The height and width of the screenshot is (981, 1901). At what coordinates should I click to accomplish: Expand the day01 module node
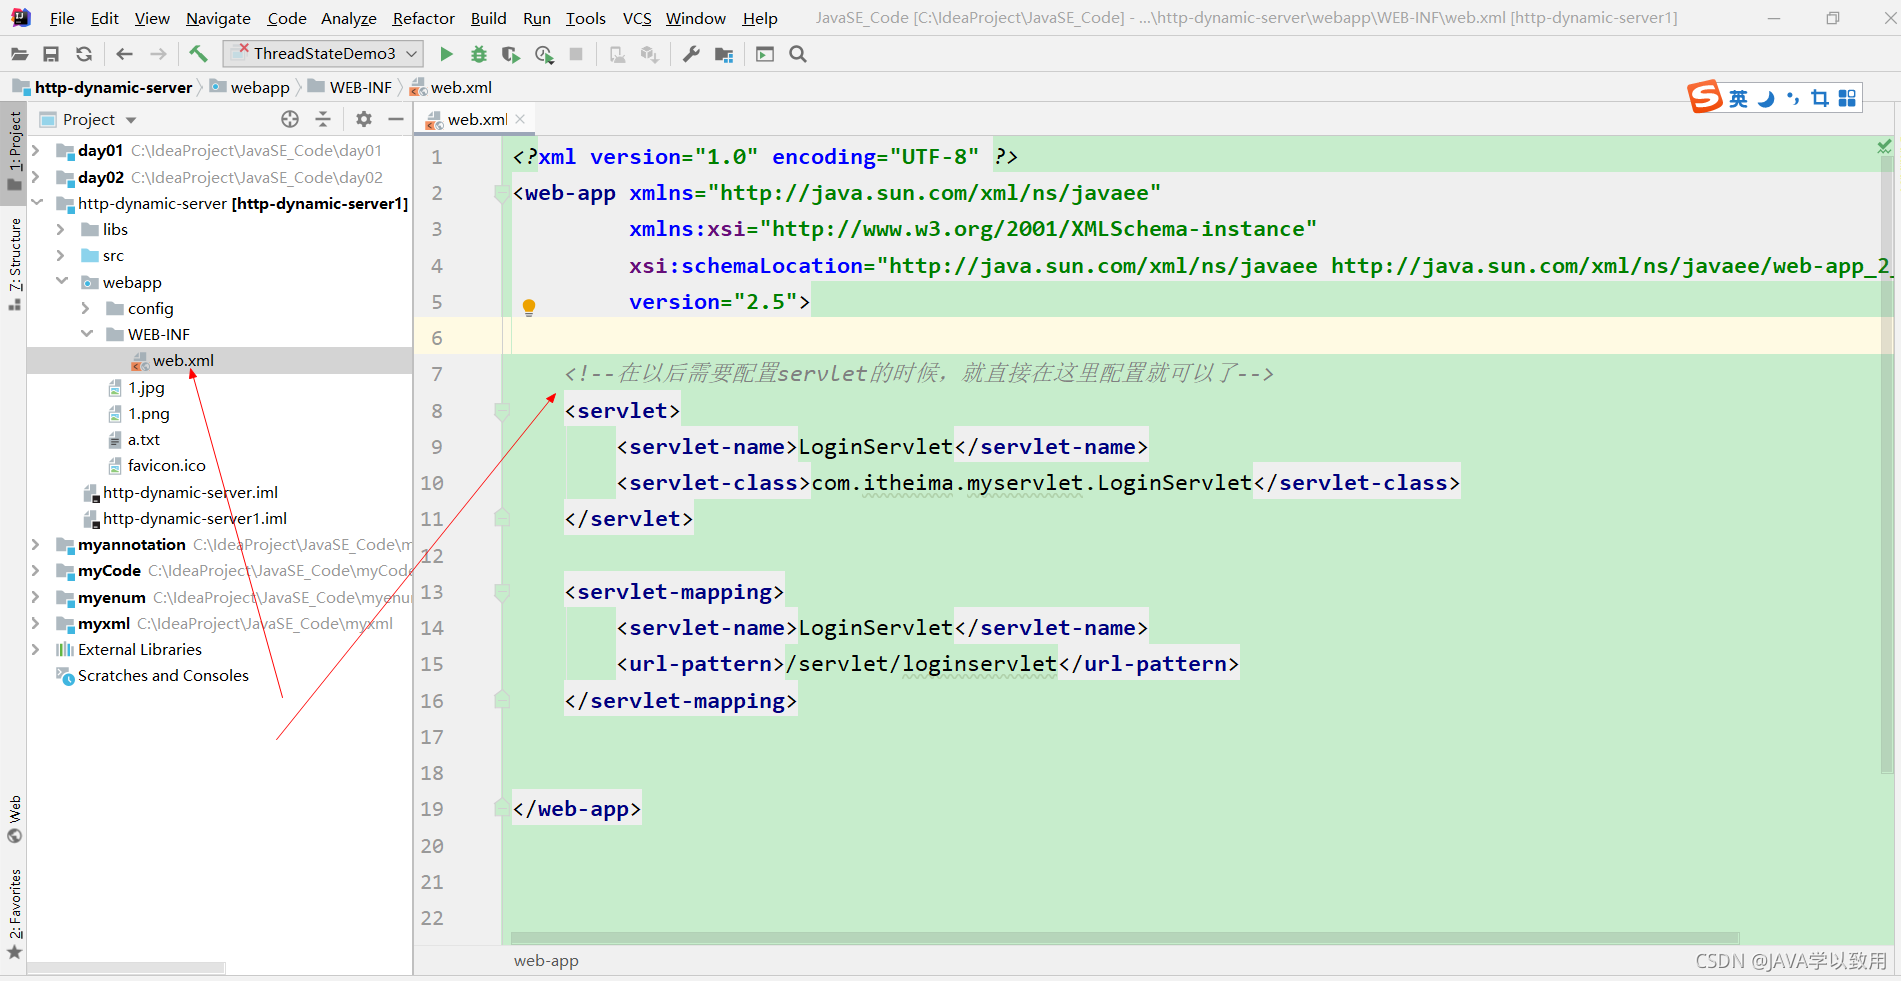36,151
